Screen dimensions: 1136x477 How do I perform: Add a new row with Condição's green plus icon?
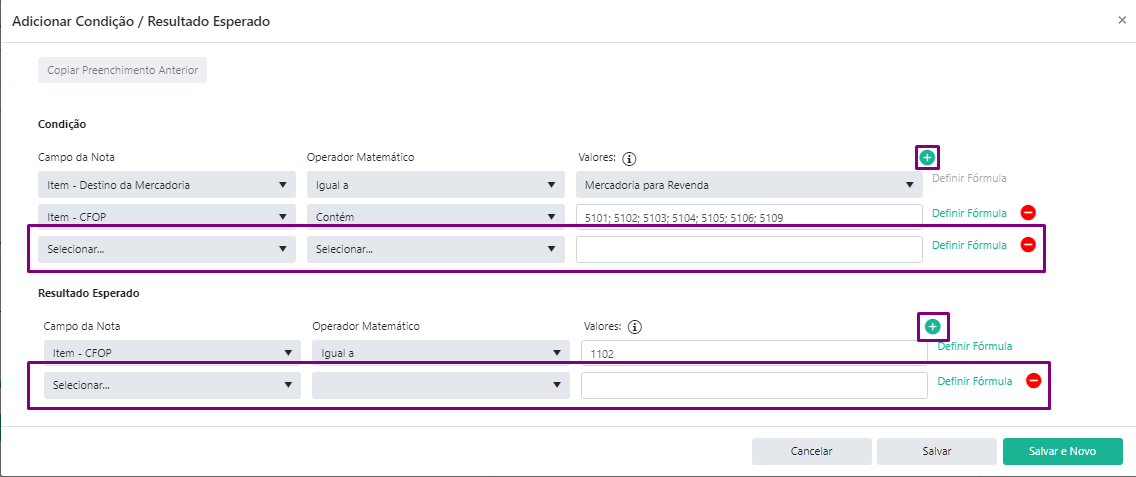(927, 157)
